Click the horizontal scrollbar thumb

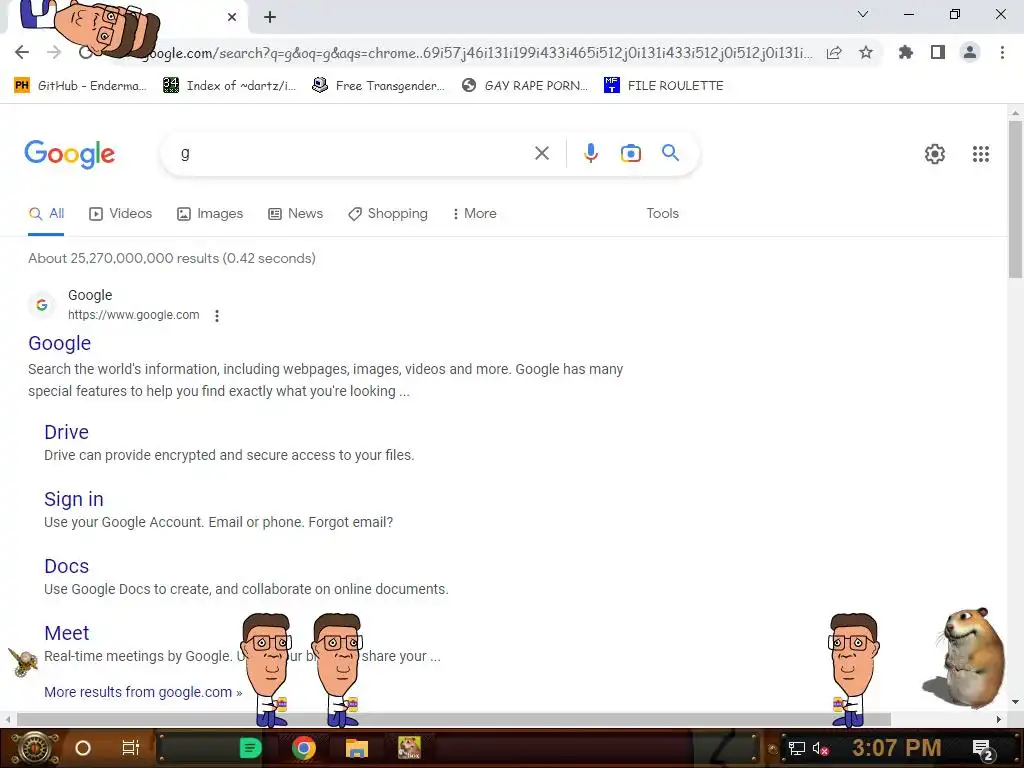pos(453,719)
